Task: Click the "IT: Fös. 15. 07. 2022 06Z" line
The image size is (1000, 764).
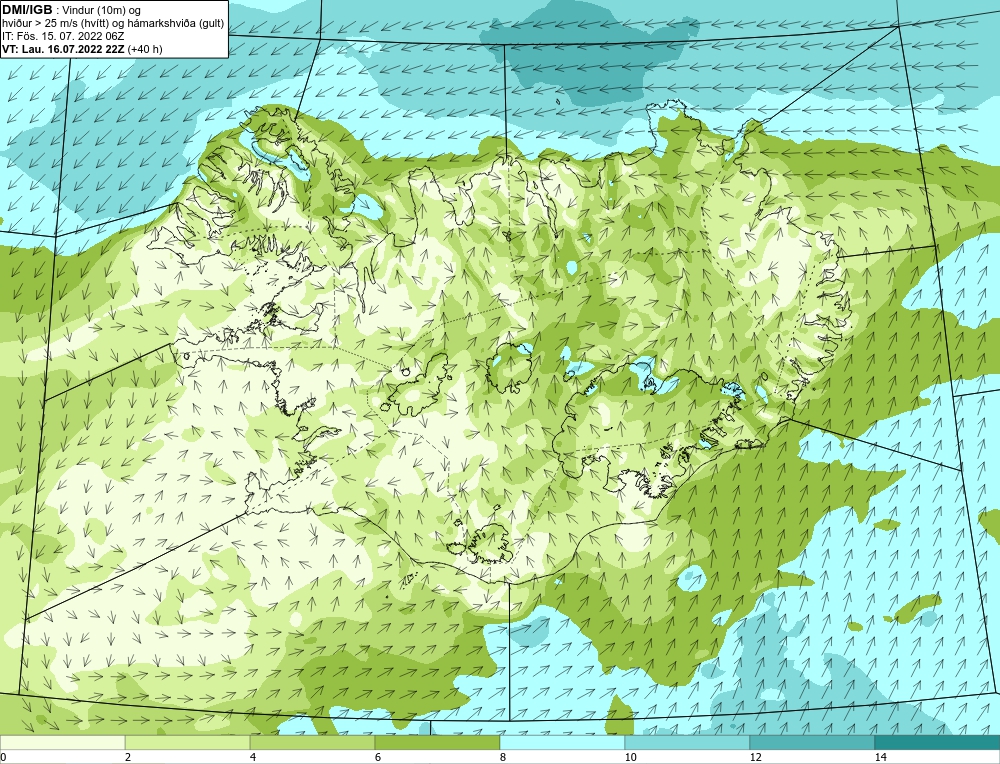Action: tap(62, 36)
